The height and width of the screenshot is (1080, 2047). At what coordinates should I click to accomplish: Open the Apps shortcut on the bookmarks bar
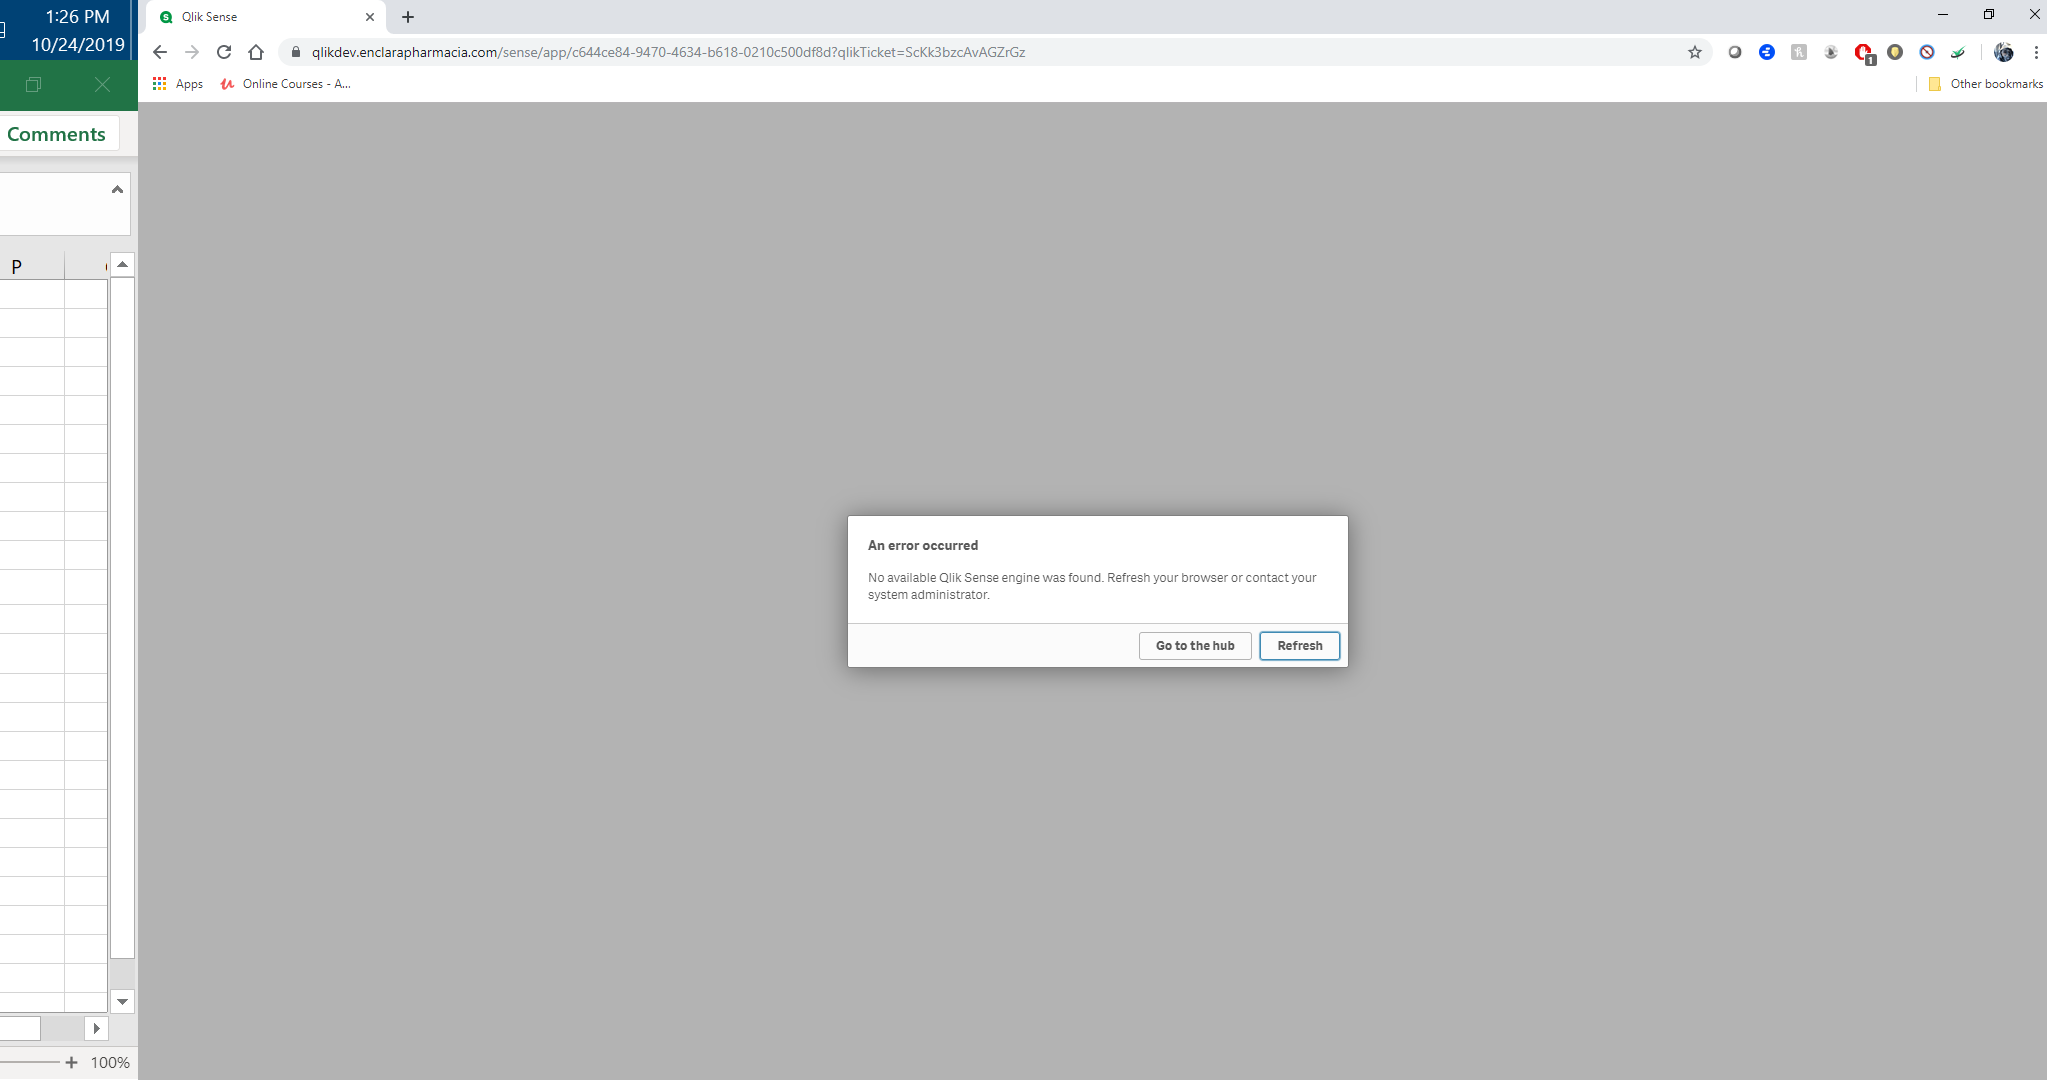point(177,84)
